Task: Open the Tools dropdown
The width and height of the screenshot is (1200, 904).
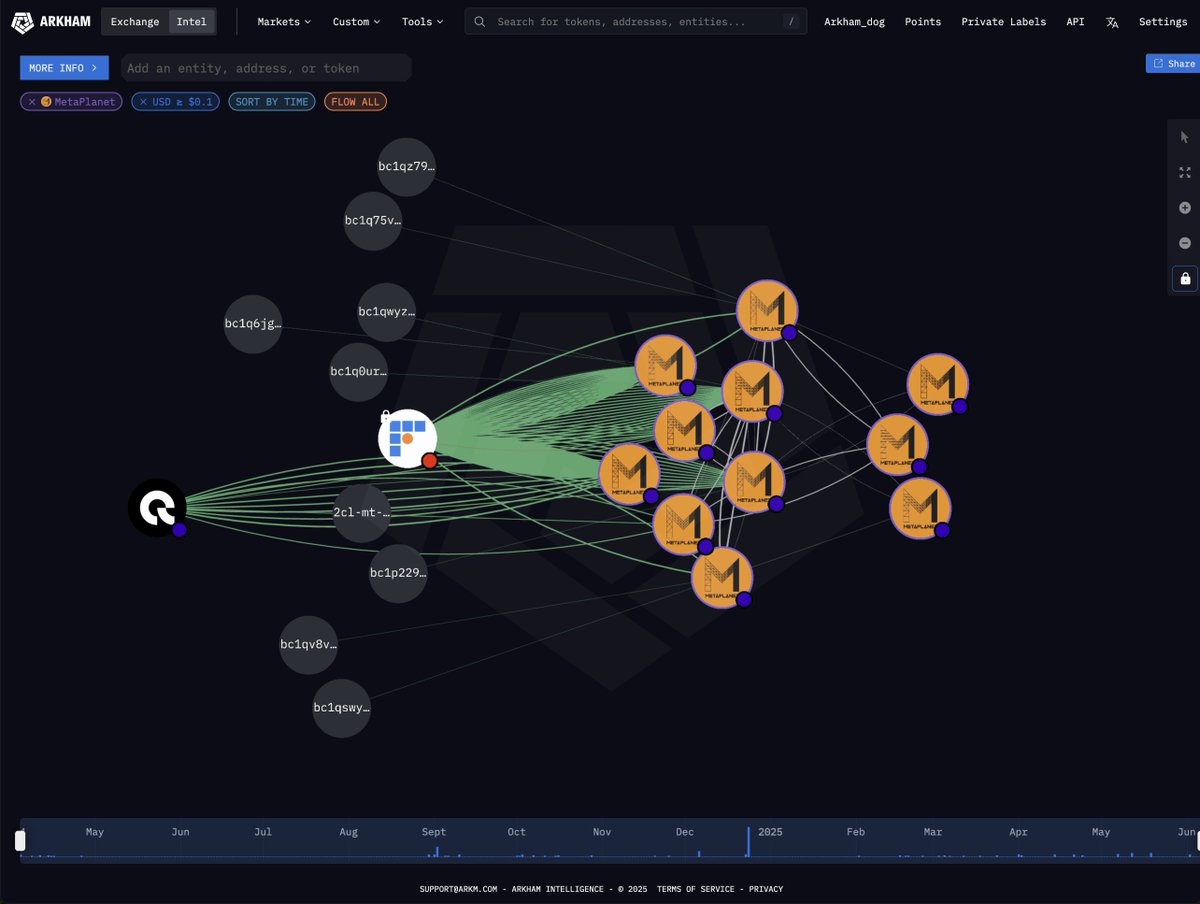Action: 422,21
